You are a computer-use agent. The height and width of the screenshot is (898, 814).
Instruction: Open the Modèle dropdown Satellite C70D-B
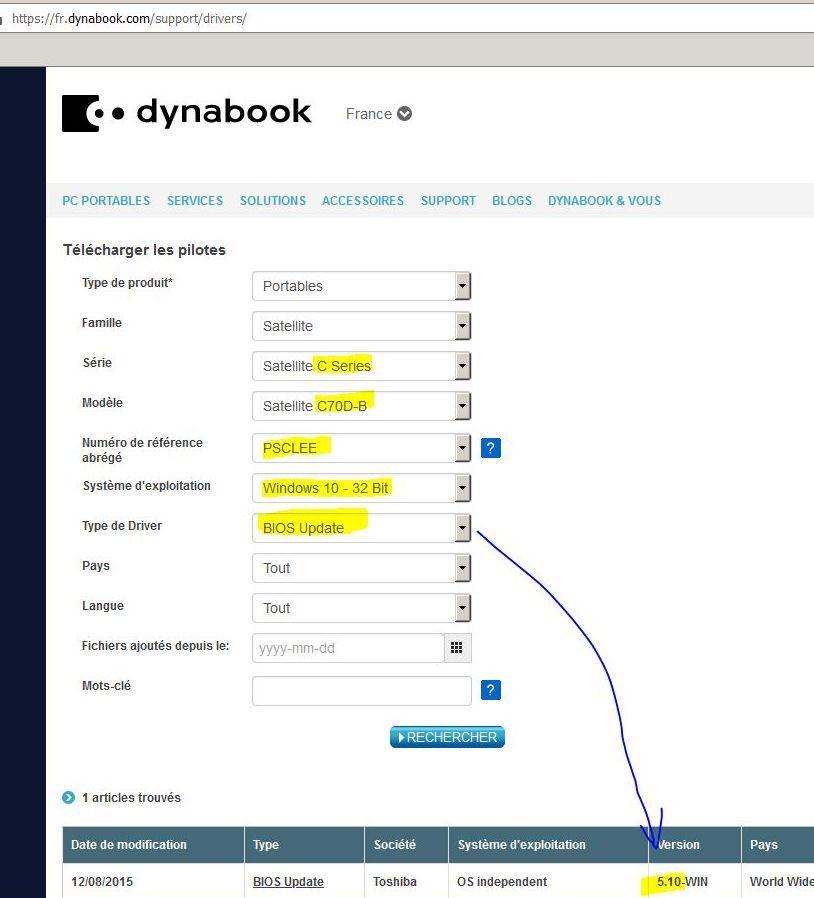tap(361, 406)
